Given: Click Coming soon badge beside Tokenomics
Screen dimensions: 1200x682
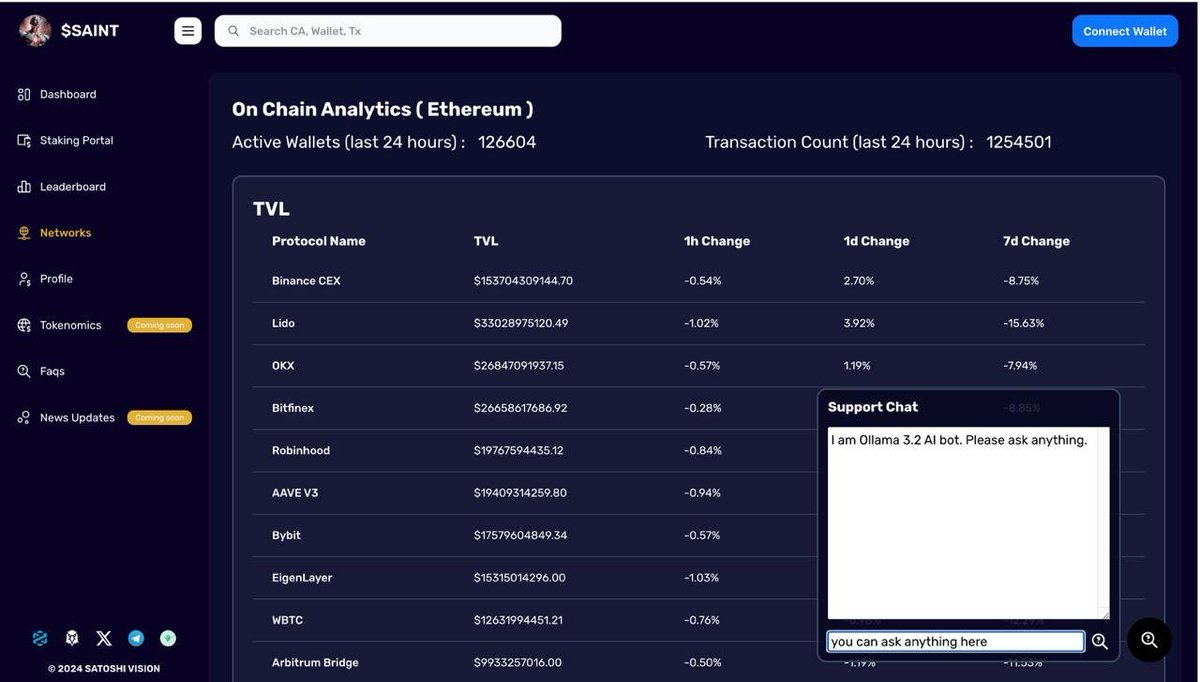Looking at the screenshot, I should [159, 325].
